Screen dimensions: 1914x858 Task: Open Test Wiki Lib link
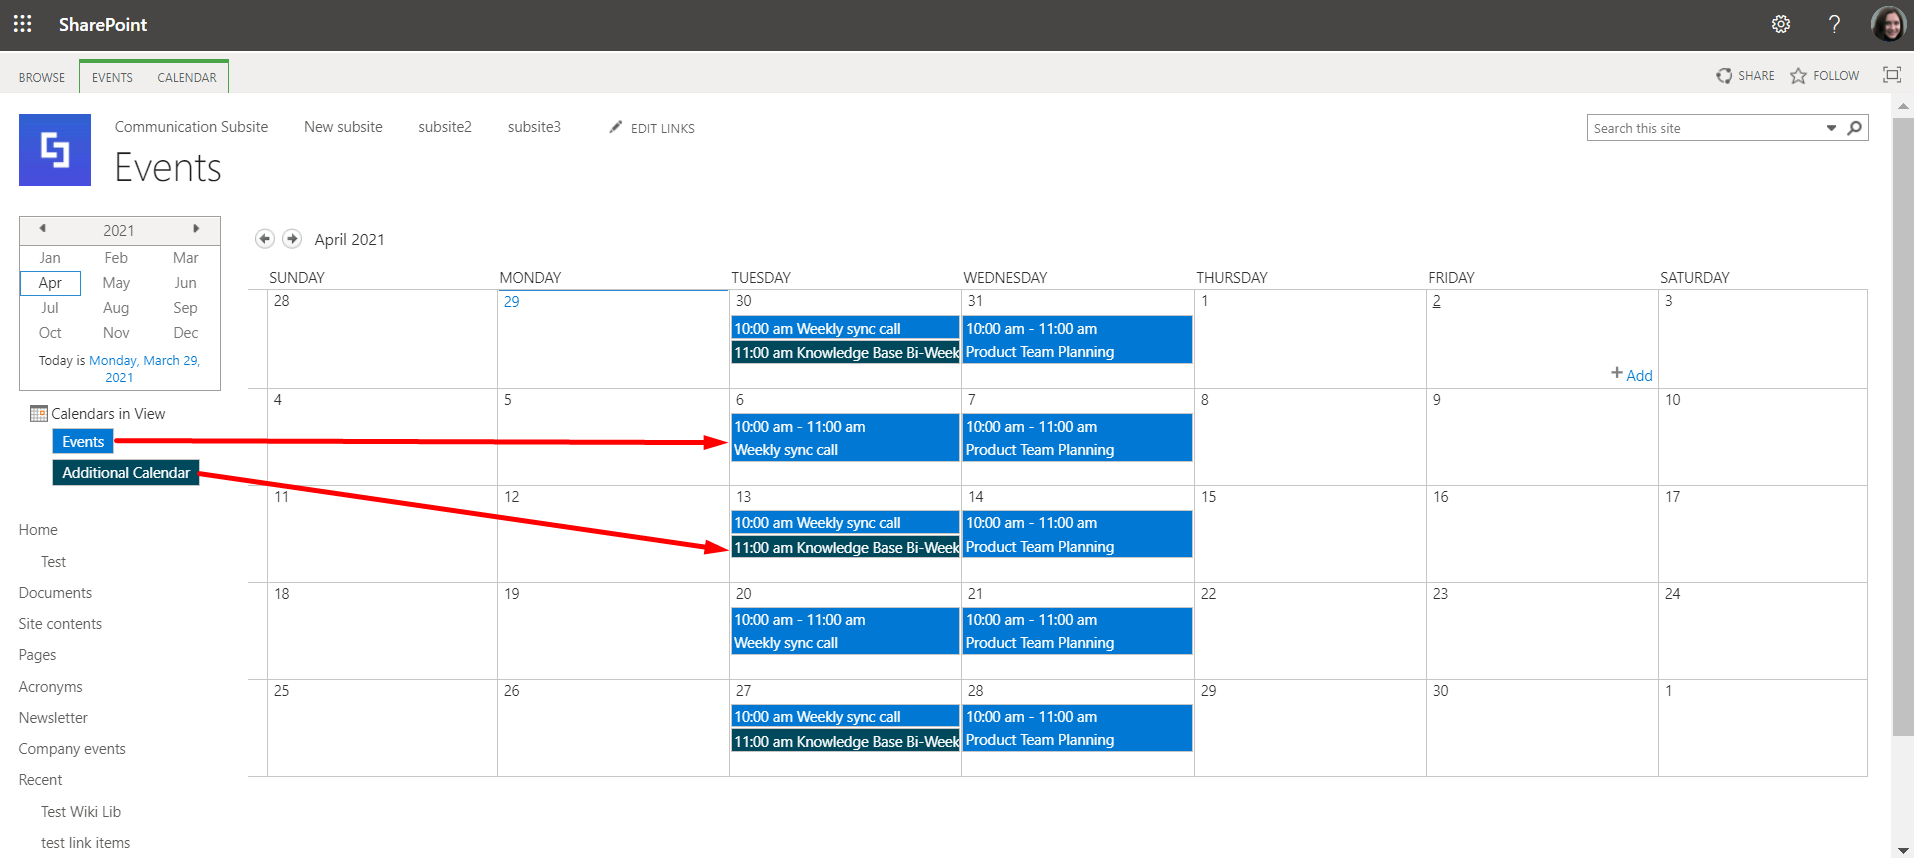tap(81, 812)
